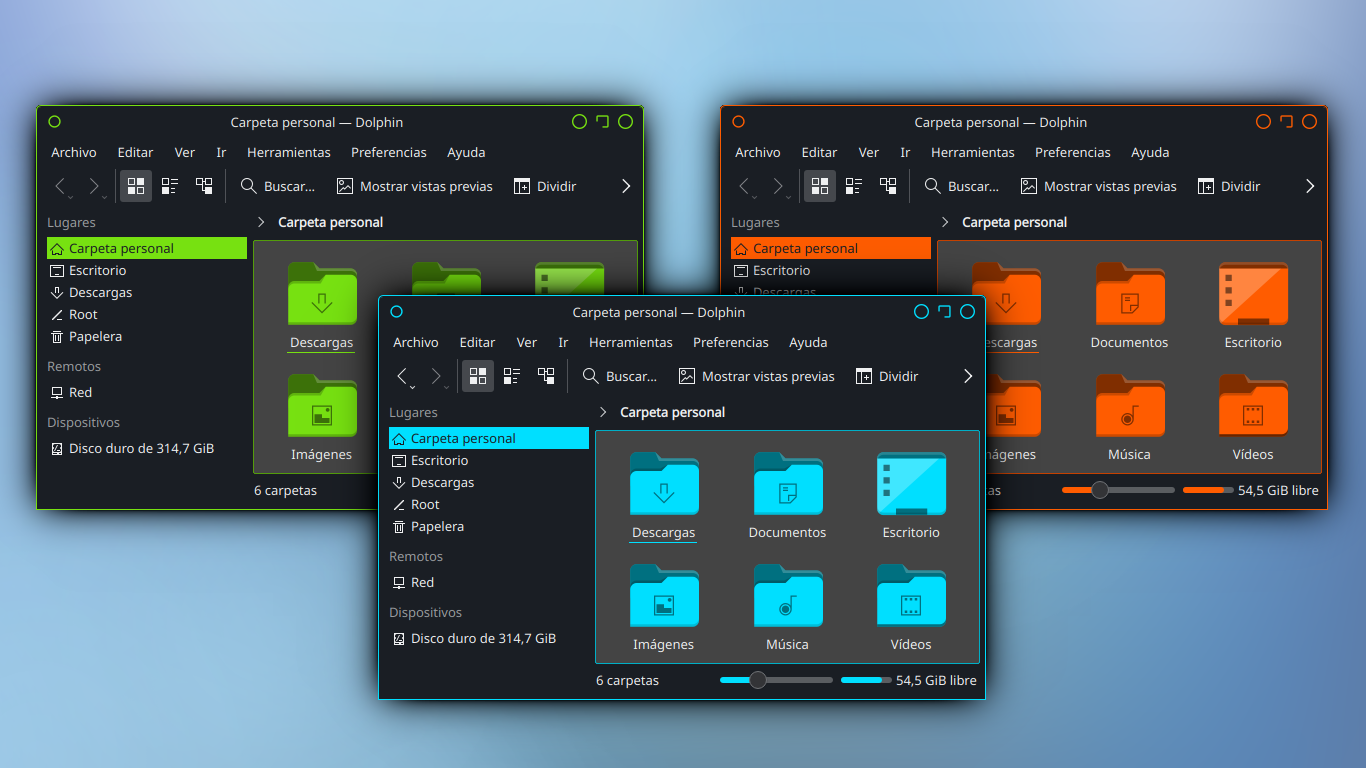The width and height of the screenshot is (1366, 768).
Task: Select Papelera in green window sidebar
Action: [x=147, y=336]
